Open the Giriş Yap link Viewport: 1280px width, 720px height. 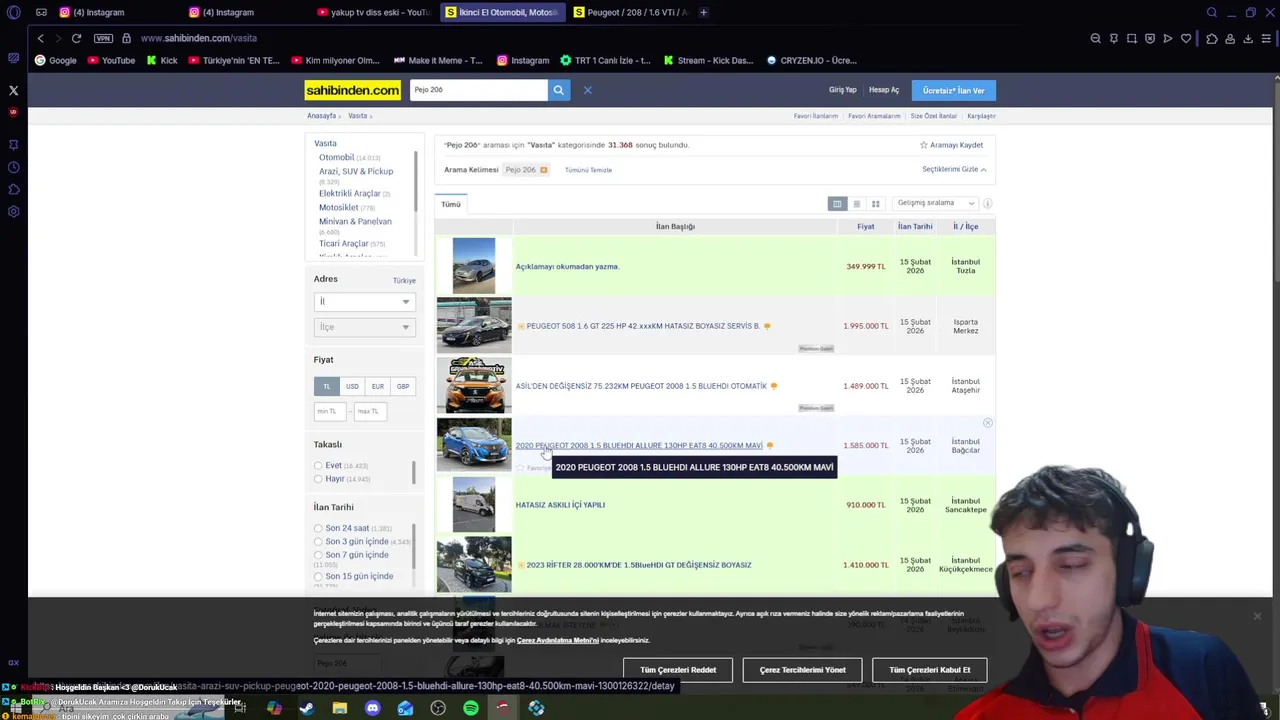pyautogui.click(x=842, y=90)
